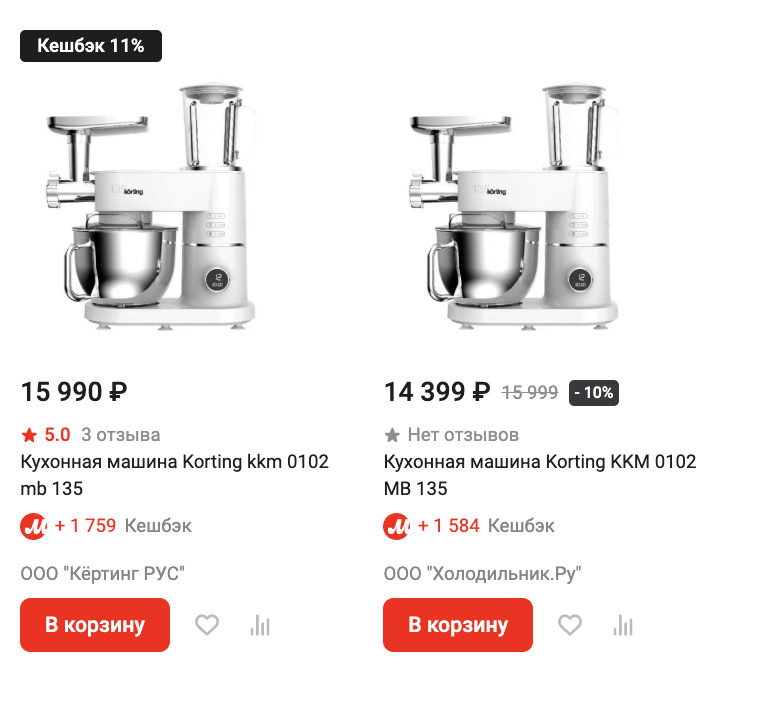770x728 pixels.
Task: Open seller ООО "Холодильник.Ру"
Action: click(x=483, y=574)
